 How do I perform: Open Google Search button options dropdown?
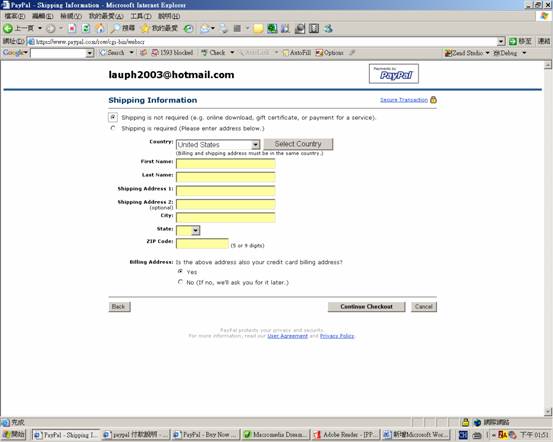coord(132,53)
